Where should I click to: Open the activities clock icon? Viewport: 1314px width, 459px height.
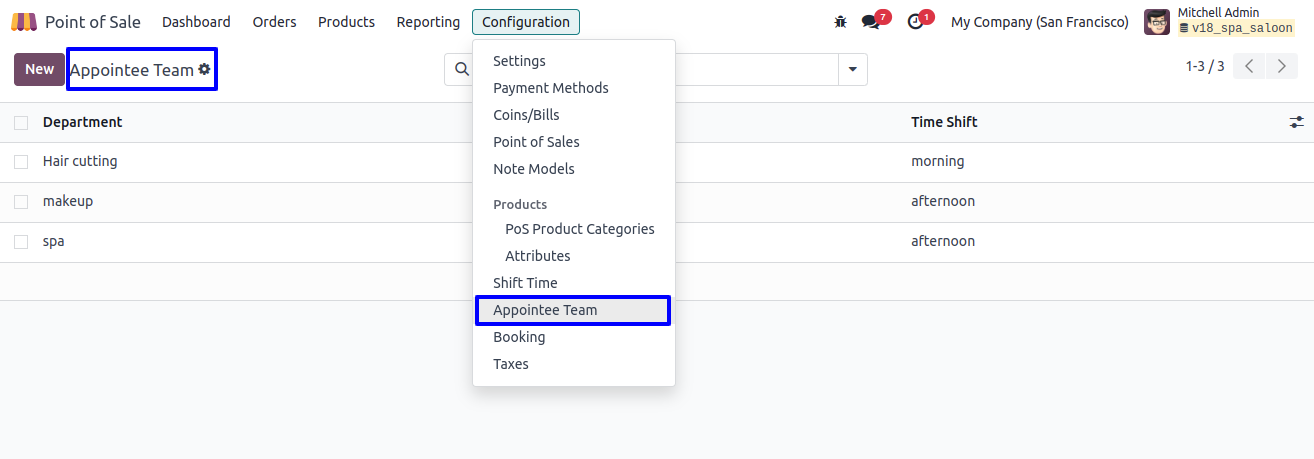point(915,22)
